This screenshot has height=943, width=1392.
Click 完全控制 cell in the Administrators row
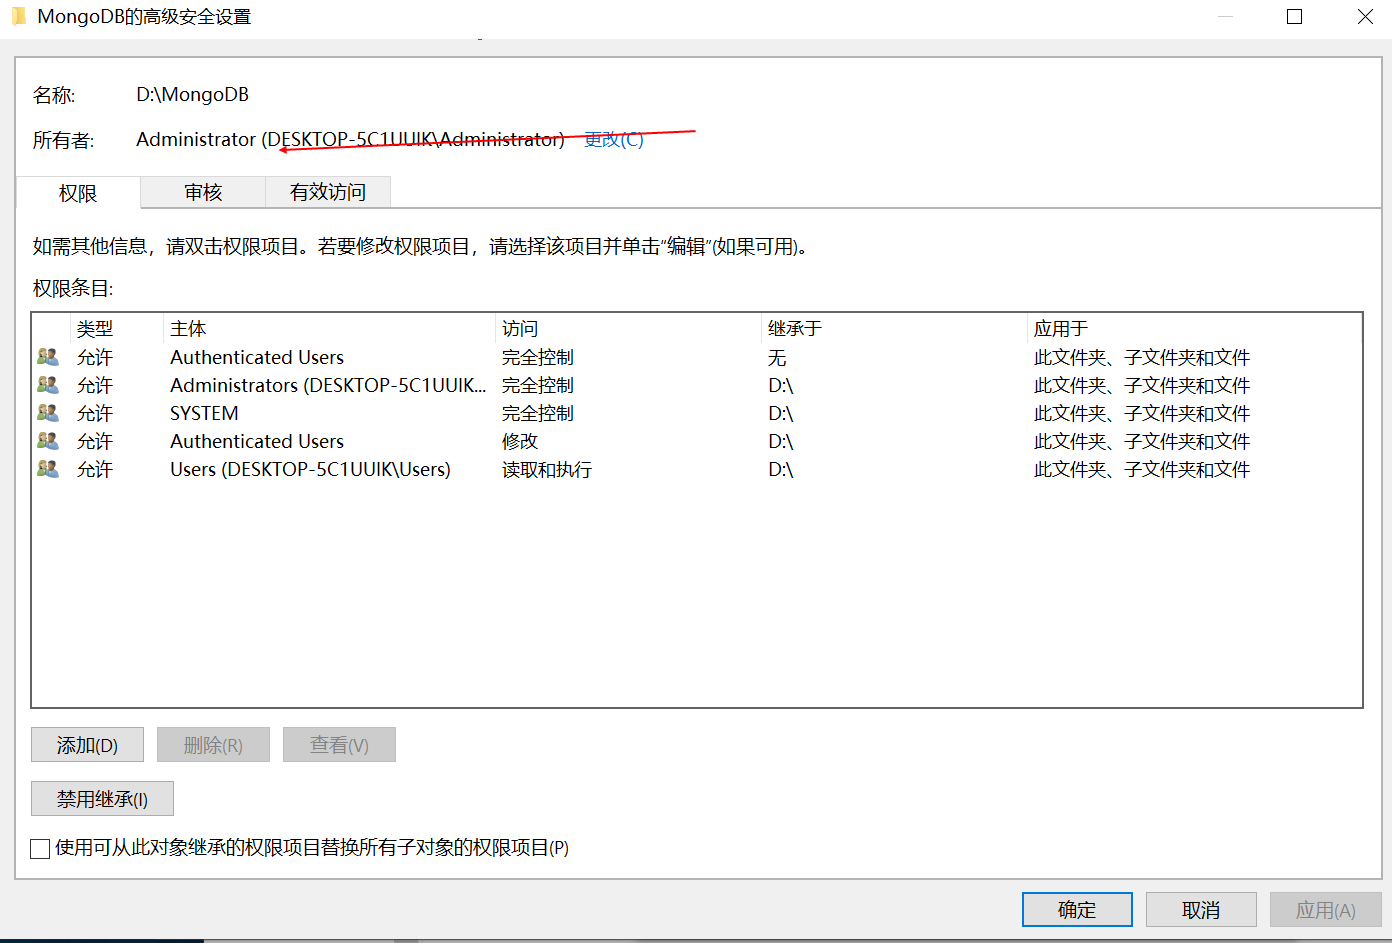(x=538, y=385)
